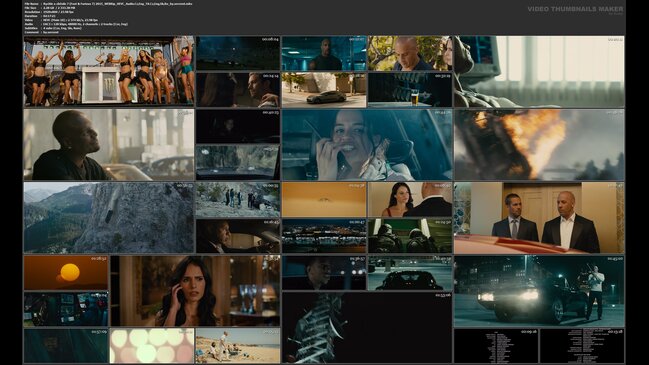Click the beer glass on table thumbnail
The image size is (649, 365).
pos(410,90)
